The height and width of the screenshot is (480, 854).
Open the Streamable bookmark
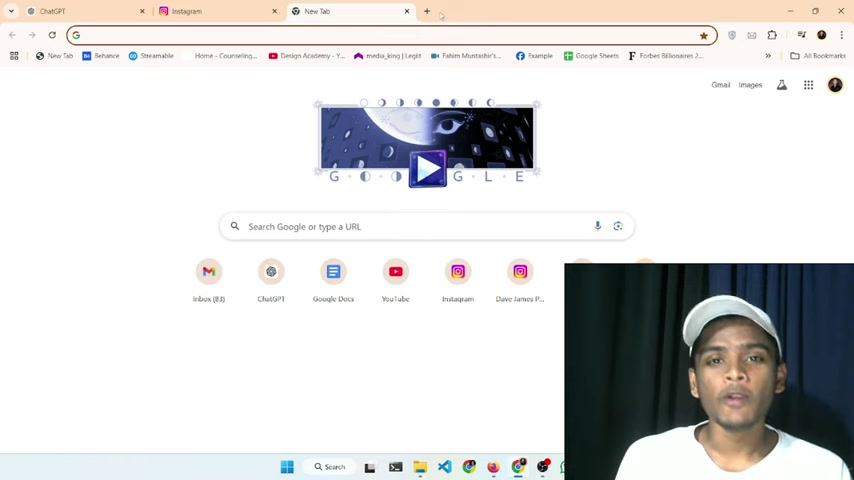151,56
